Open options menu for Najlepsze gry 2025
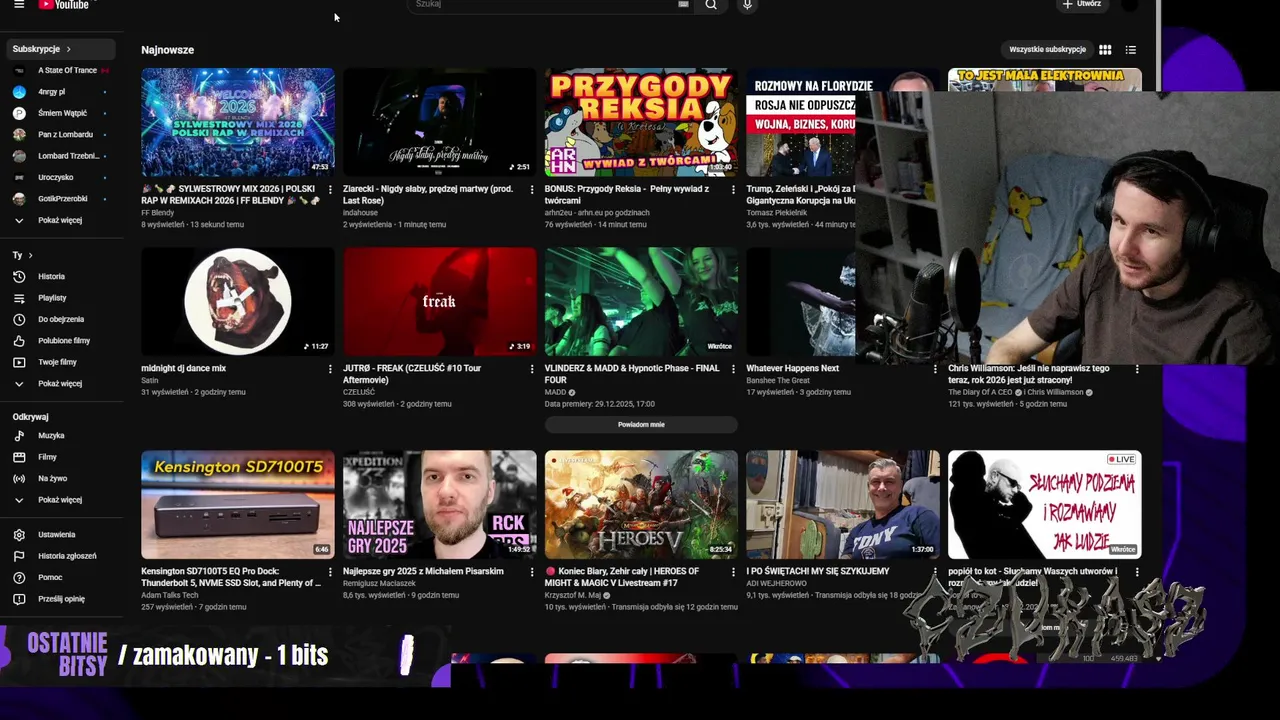Screen dimensions: 1280x720 pyautogui.click(x=532, y=572)
